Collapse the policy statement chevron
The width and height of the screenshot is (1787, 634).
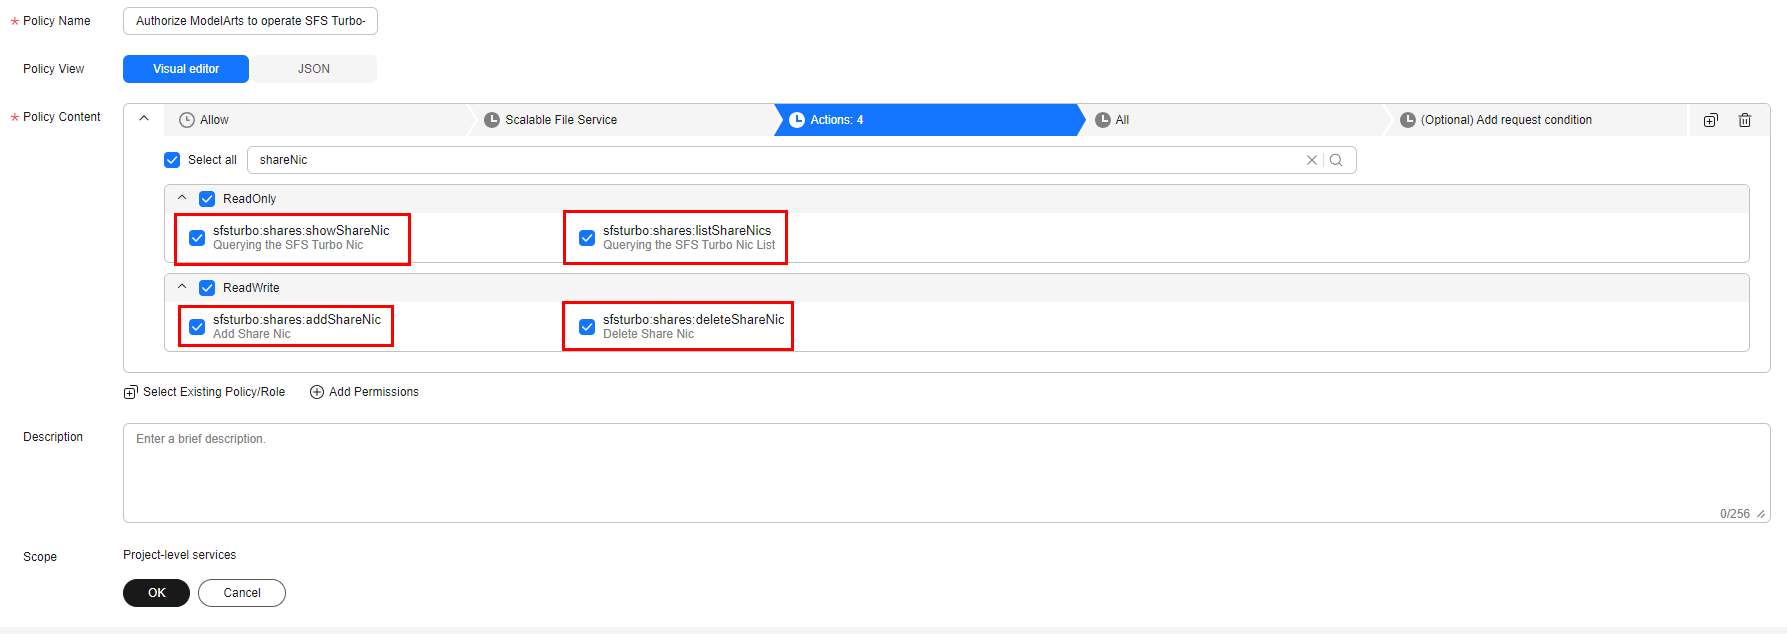tap(144, 118)
